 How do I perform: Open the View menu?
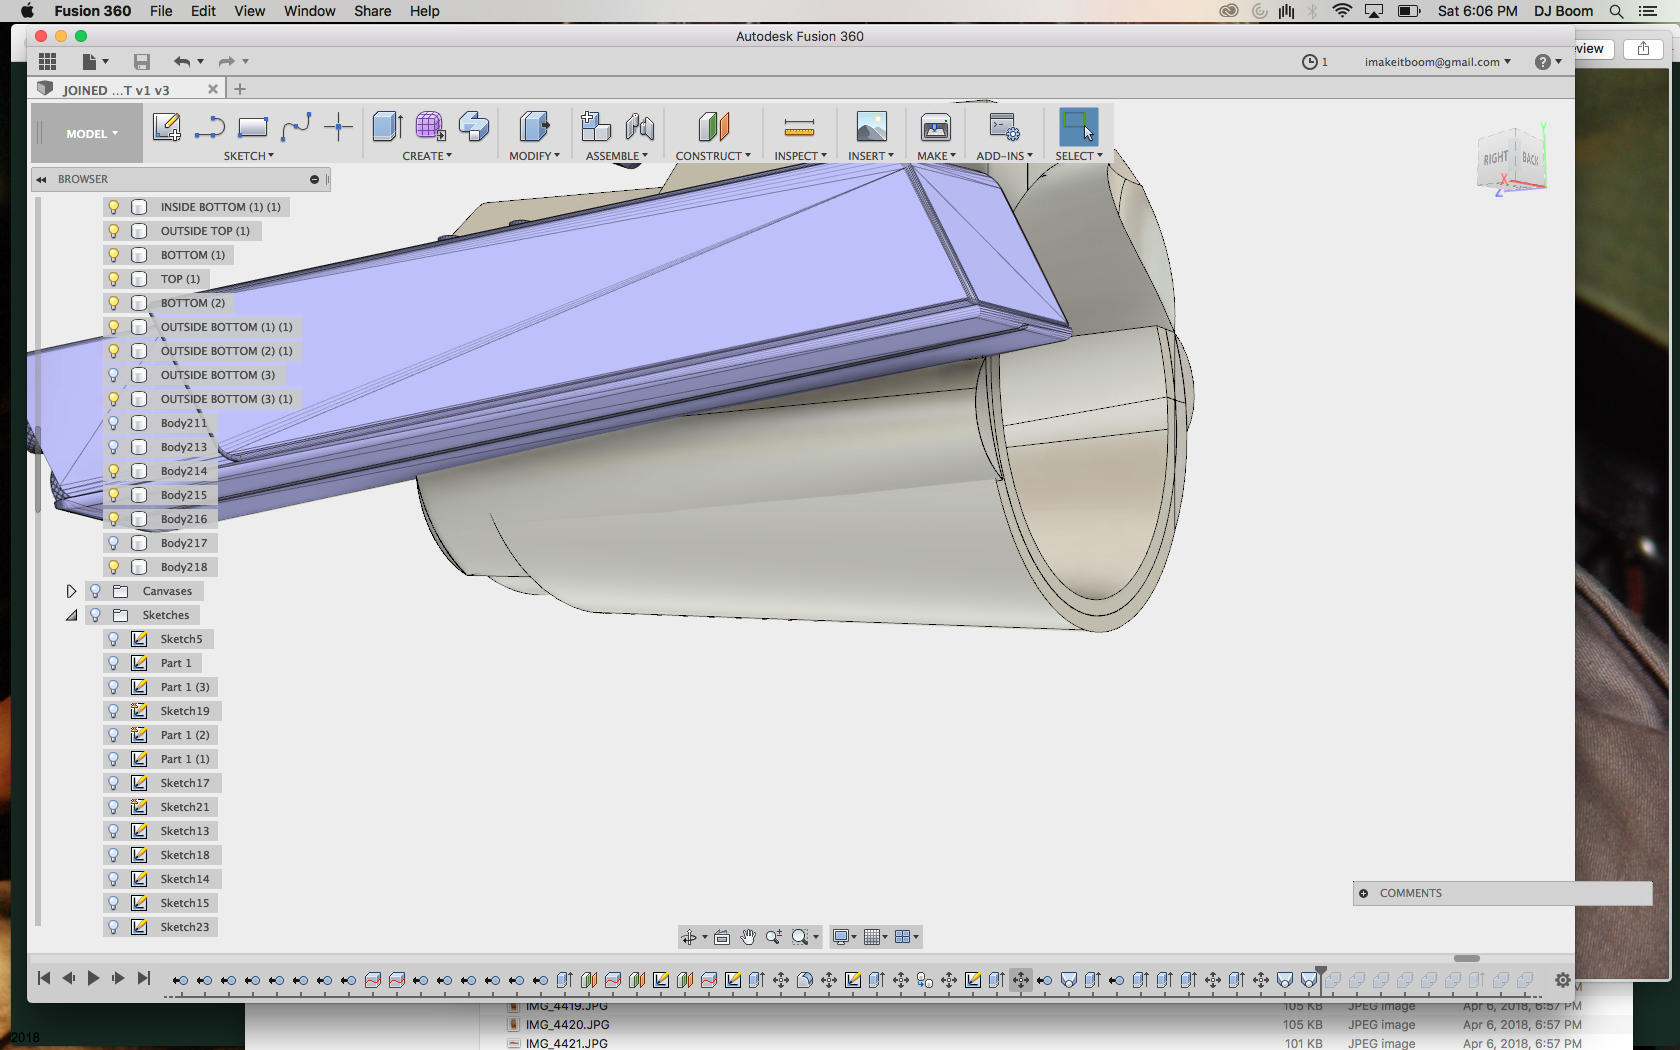(x=250, y=11)
